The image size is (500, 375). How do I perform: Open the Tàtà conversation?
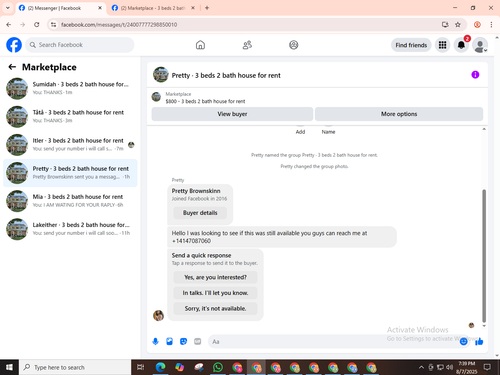coord(70,116)
